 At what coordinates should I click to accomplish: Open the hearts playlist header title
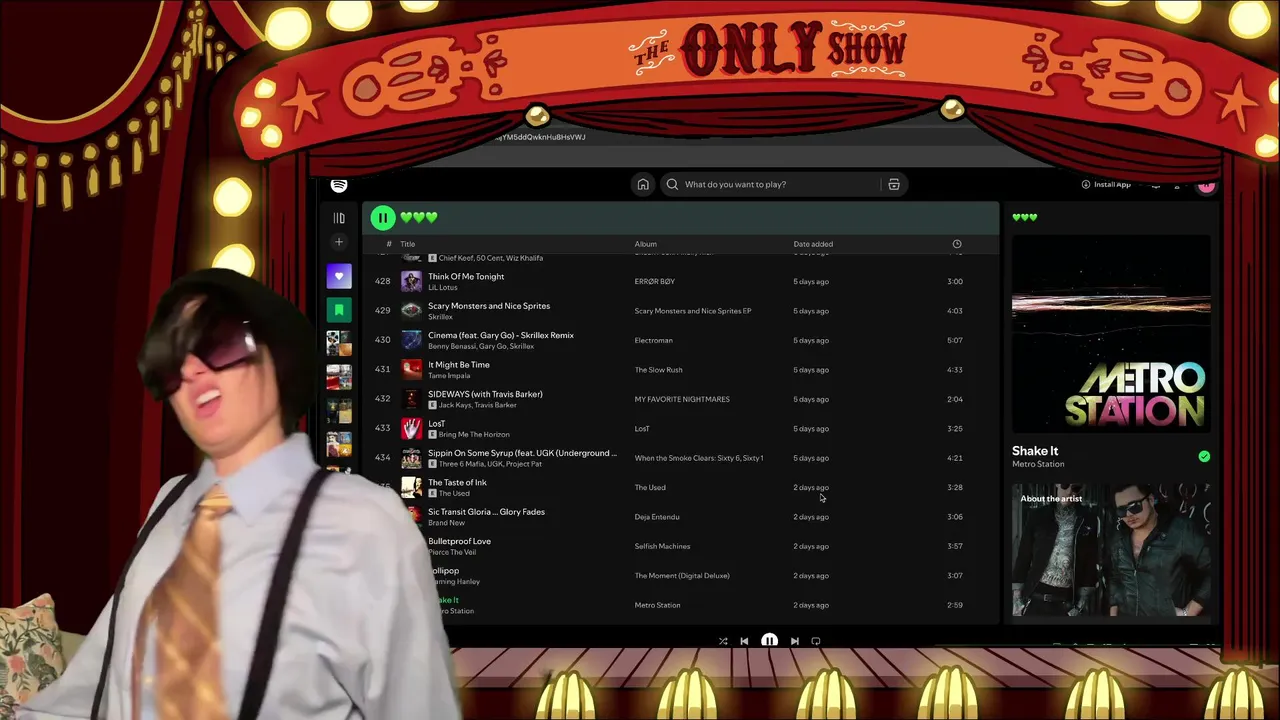pos(419,217)
